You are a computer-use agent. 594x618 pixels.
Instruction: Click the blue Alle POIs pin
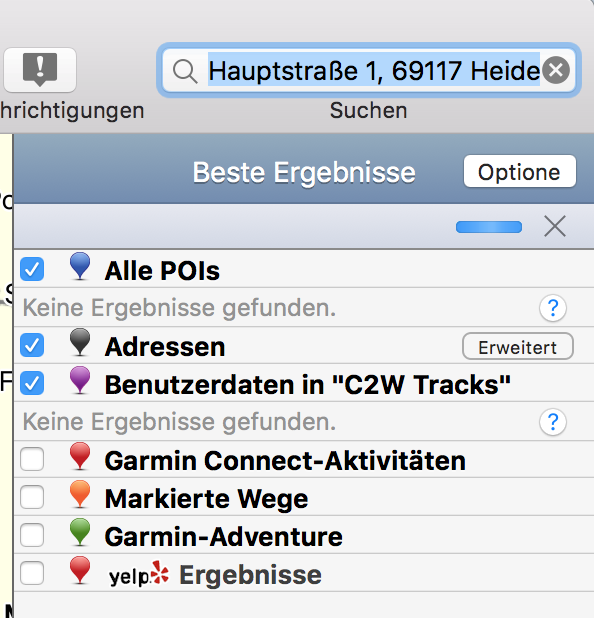coord(80,266)
